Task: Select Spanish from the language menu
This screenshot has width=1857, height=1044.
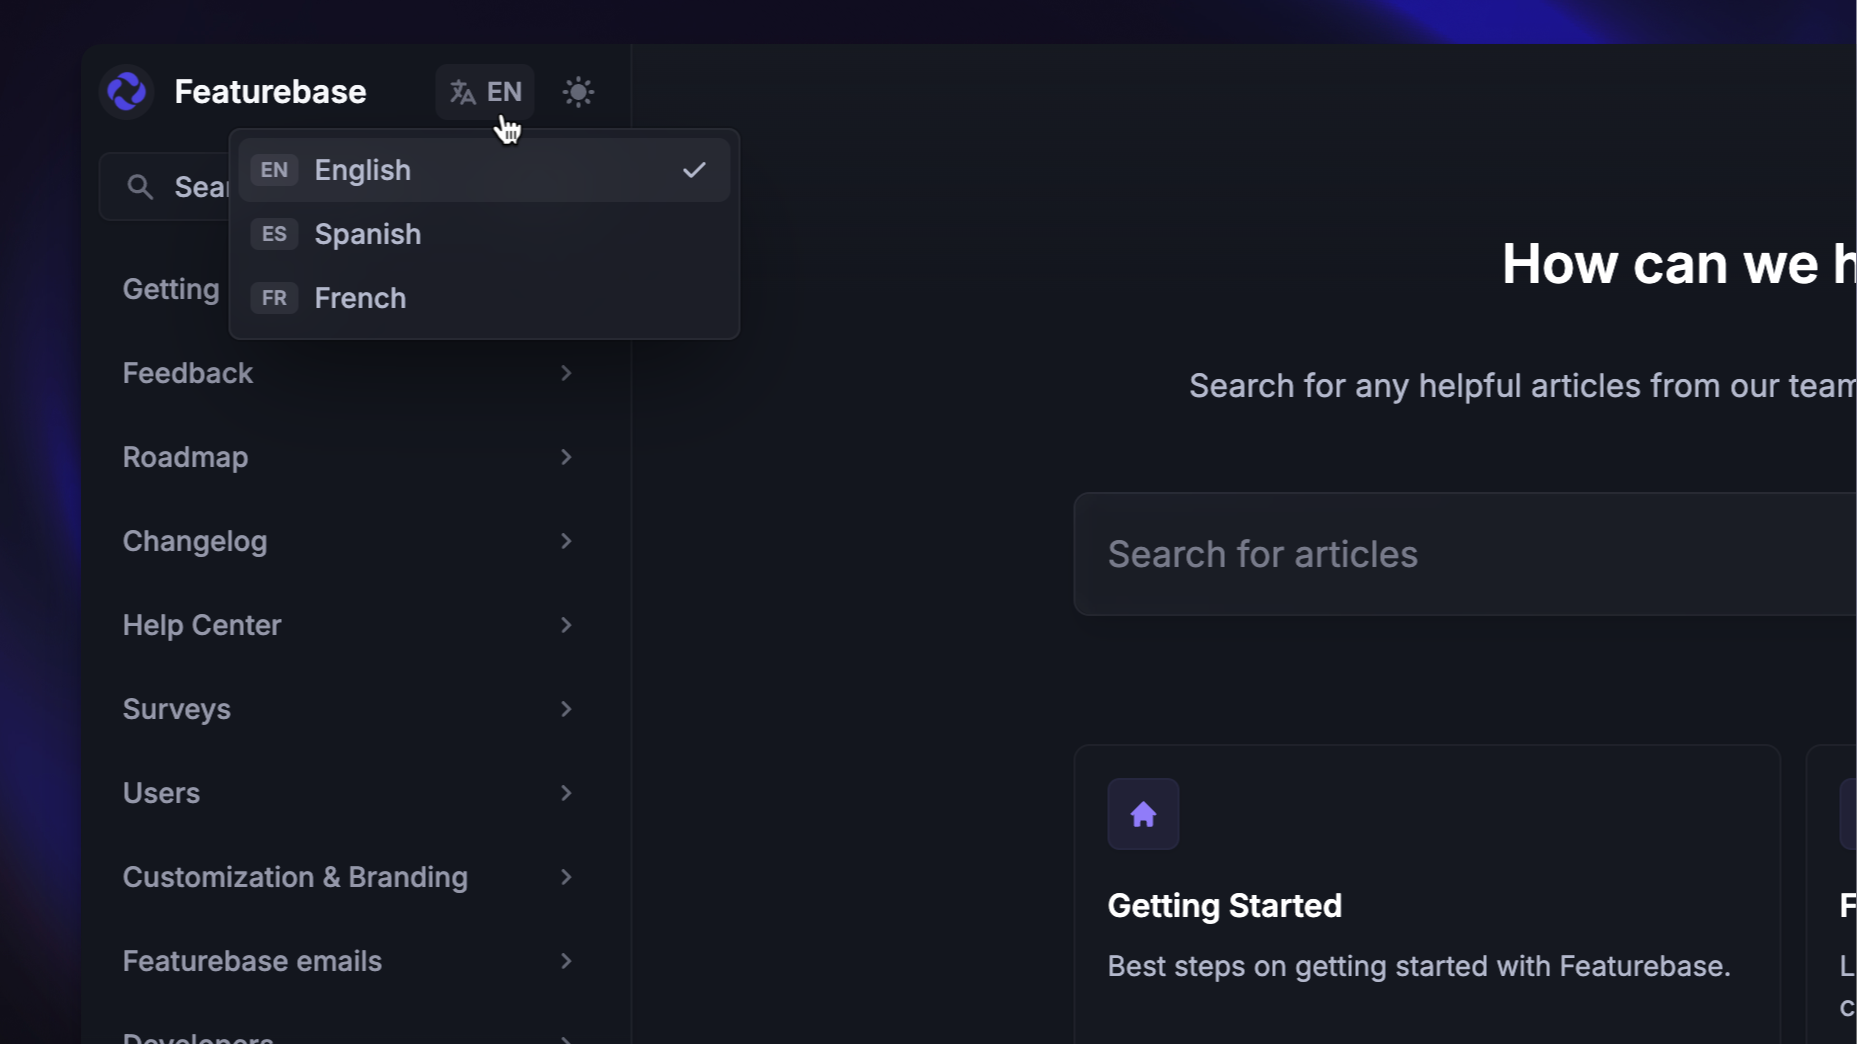Action: [x=368, y=234]
